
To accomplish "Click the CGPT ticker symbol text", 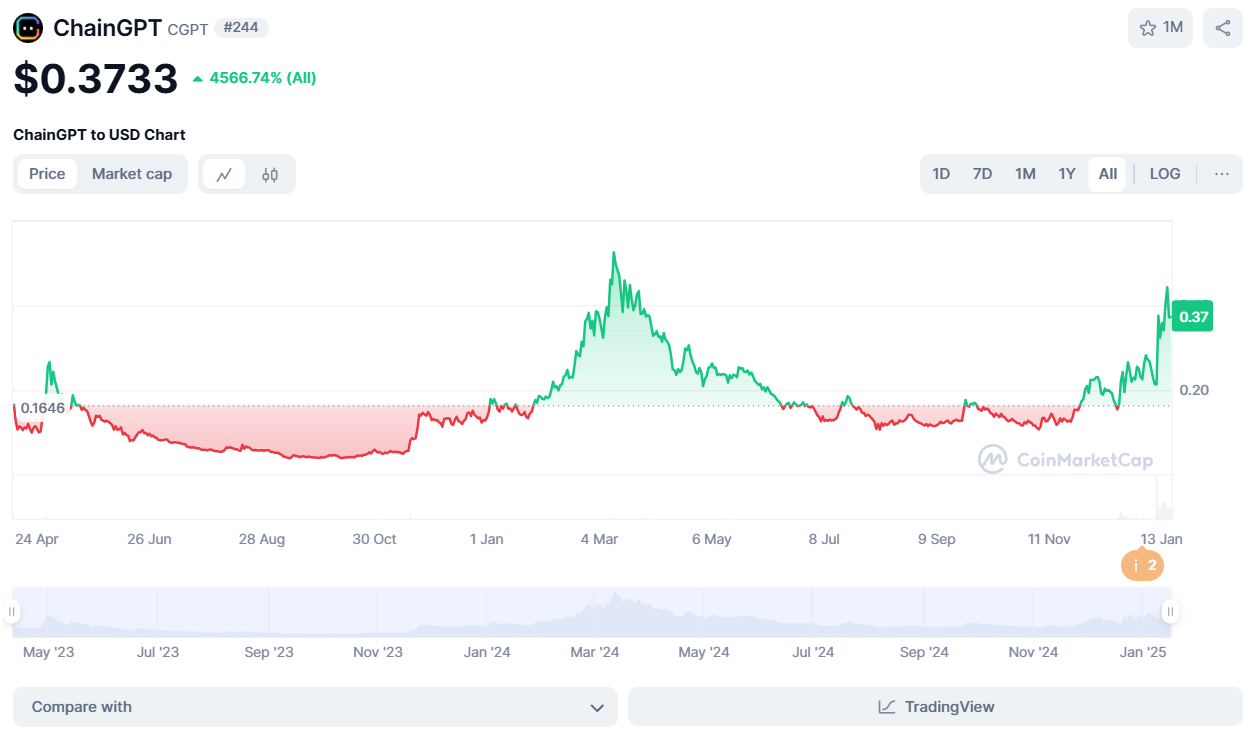I will [188, 30].
